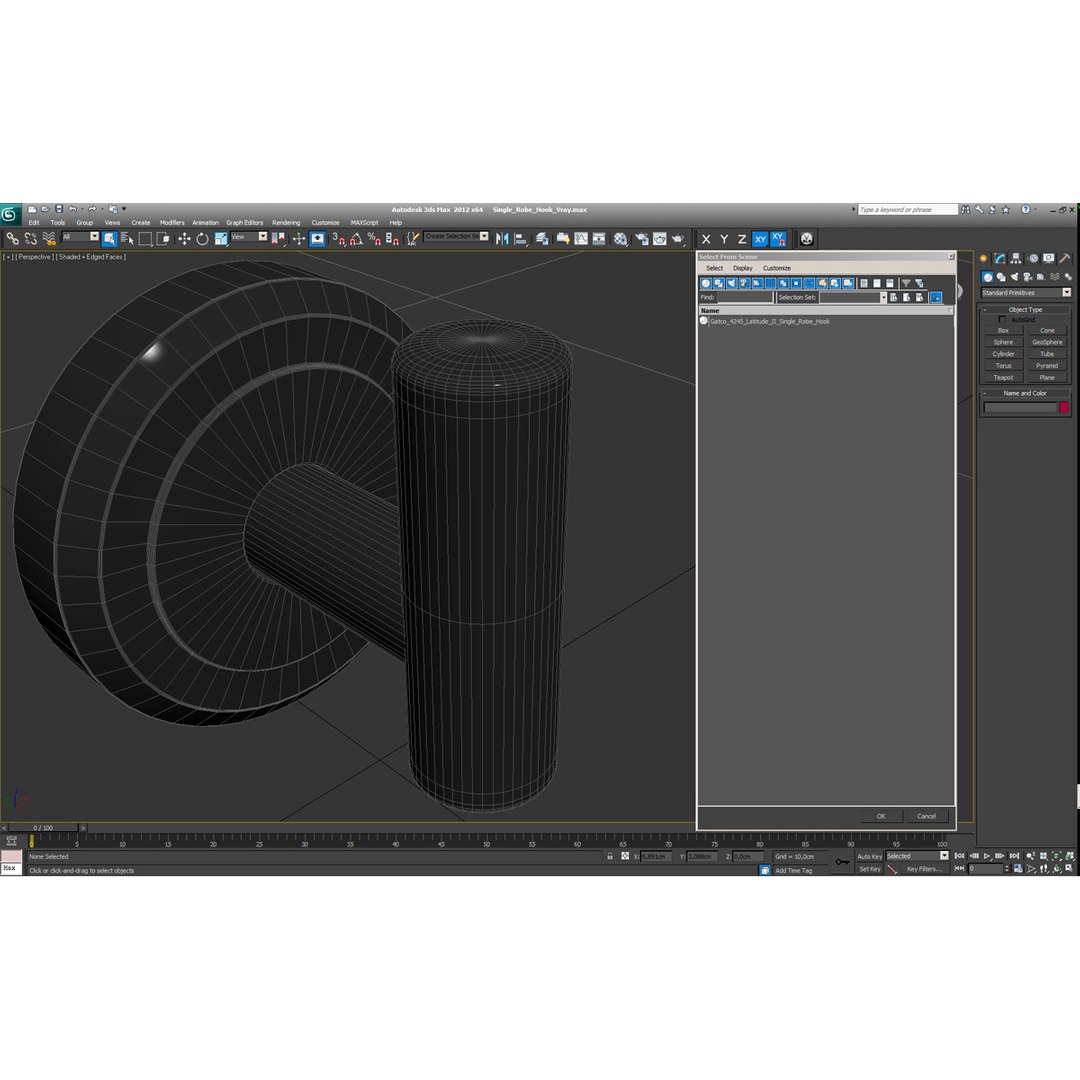Restrict to Z axis constraint
This screenshot has width=1080, height=1080.
click(x=742, y=239)
